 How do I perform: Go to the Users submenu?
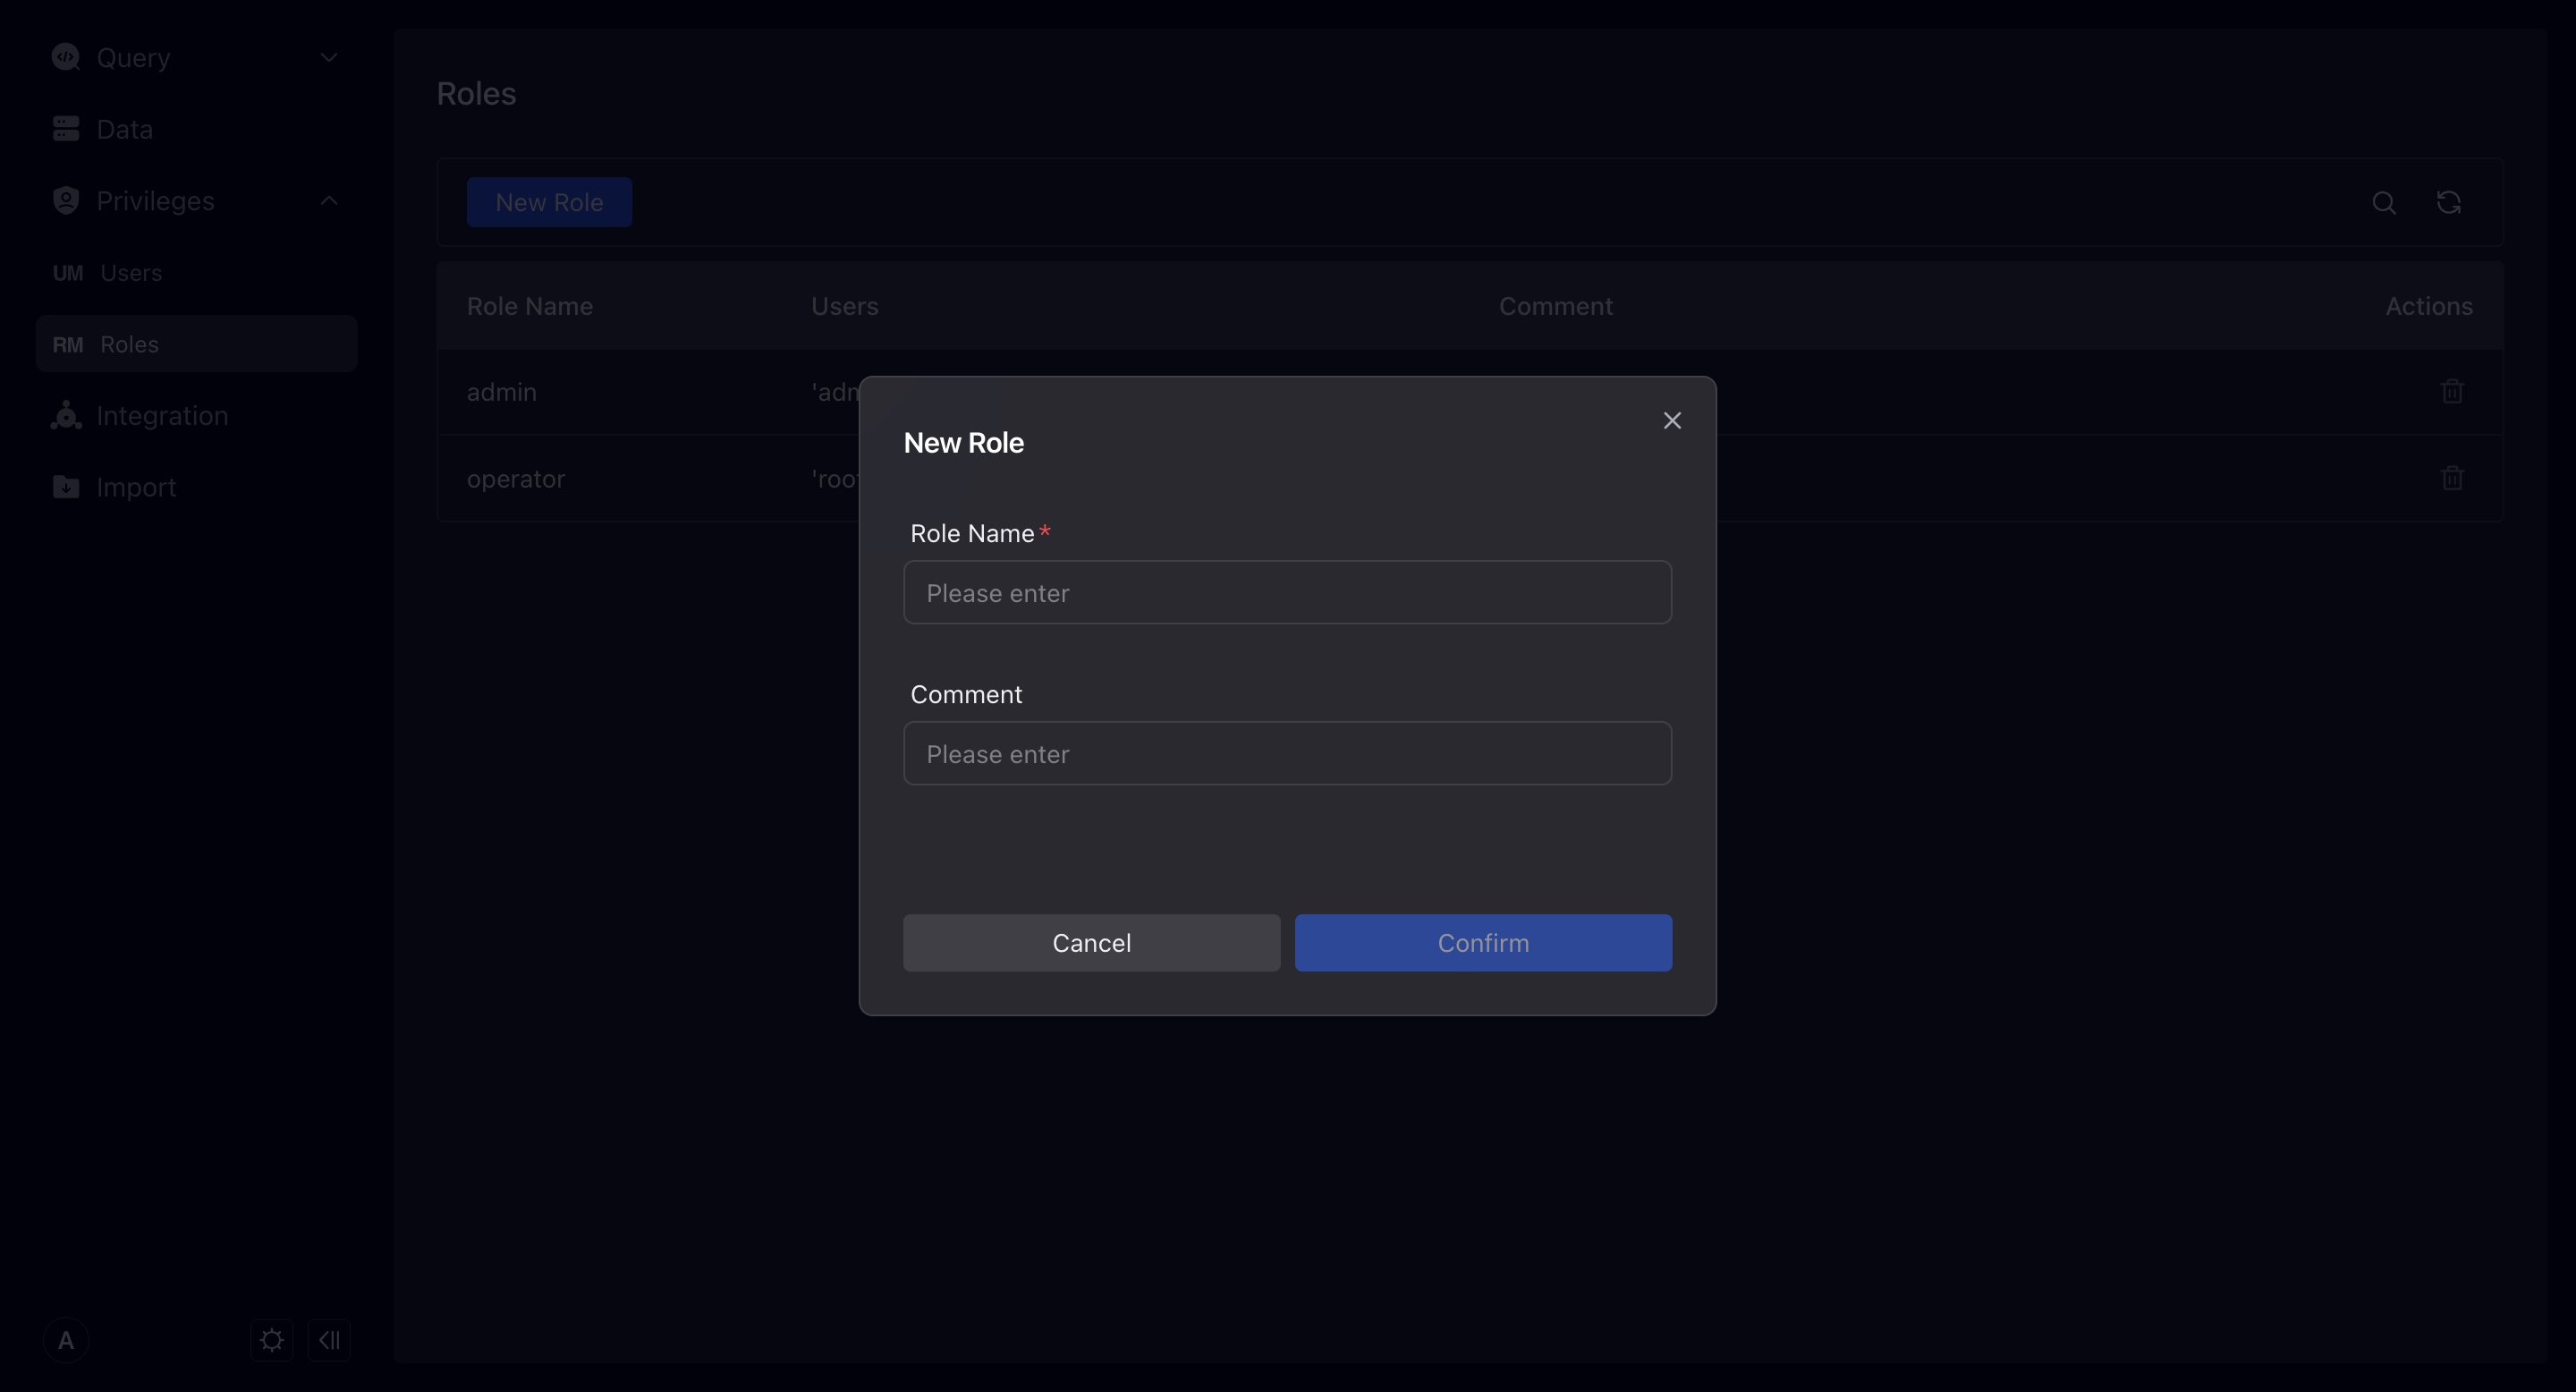pos(131,273)
